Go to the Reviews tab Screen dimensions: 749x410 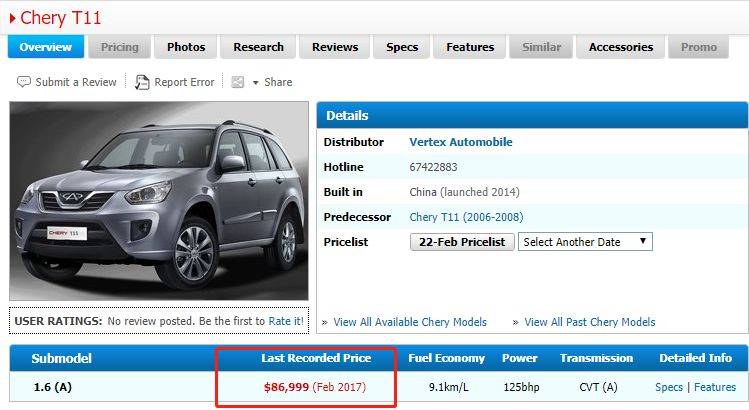[x=334, y=47]
